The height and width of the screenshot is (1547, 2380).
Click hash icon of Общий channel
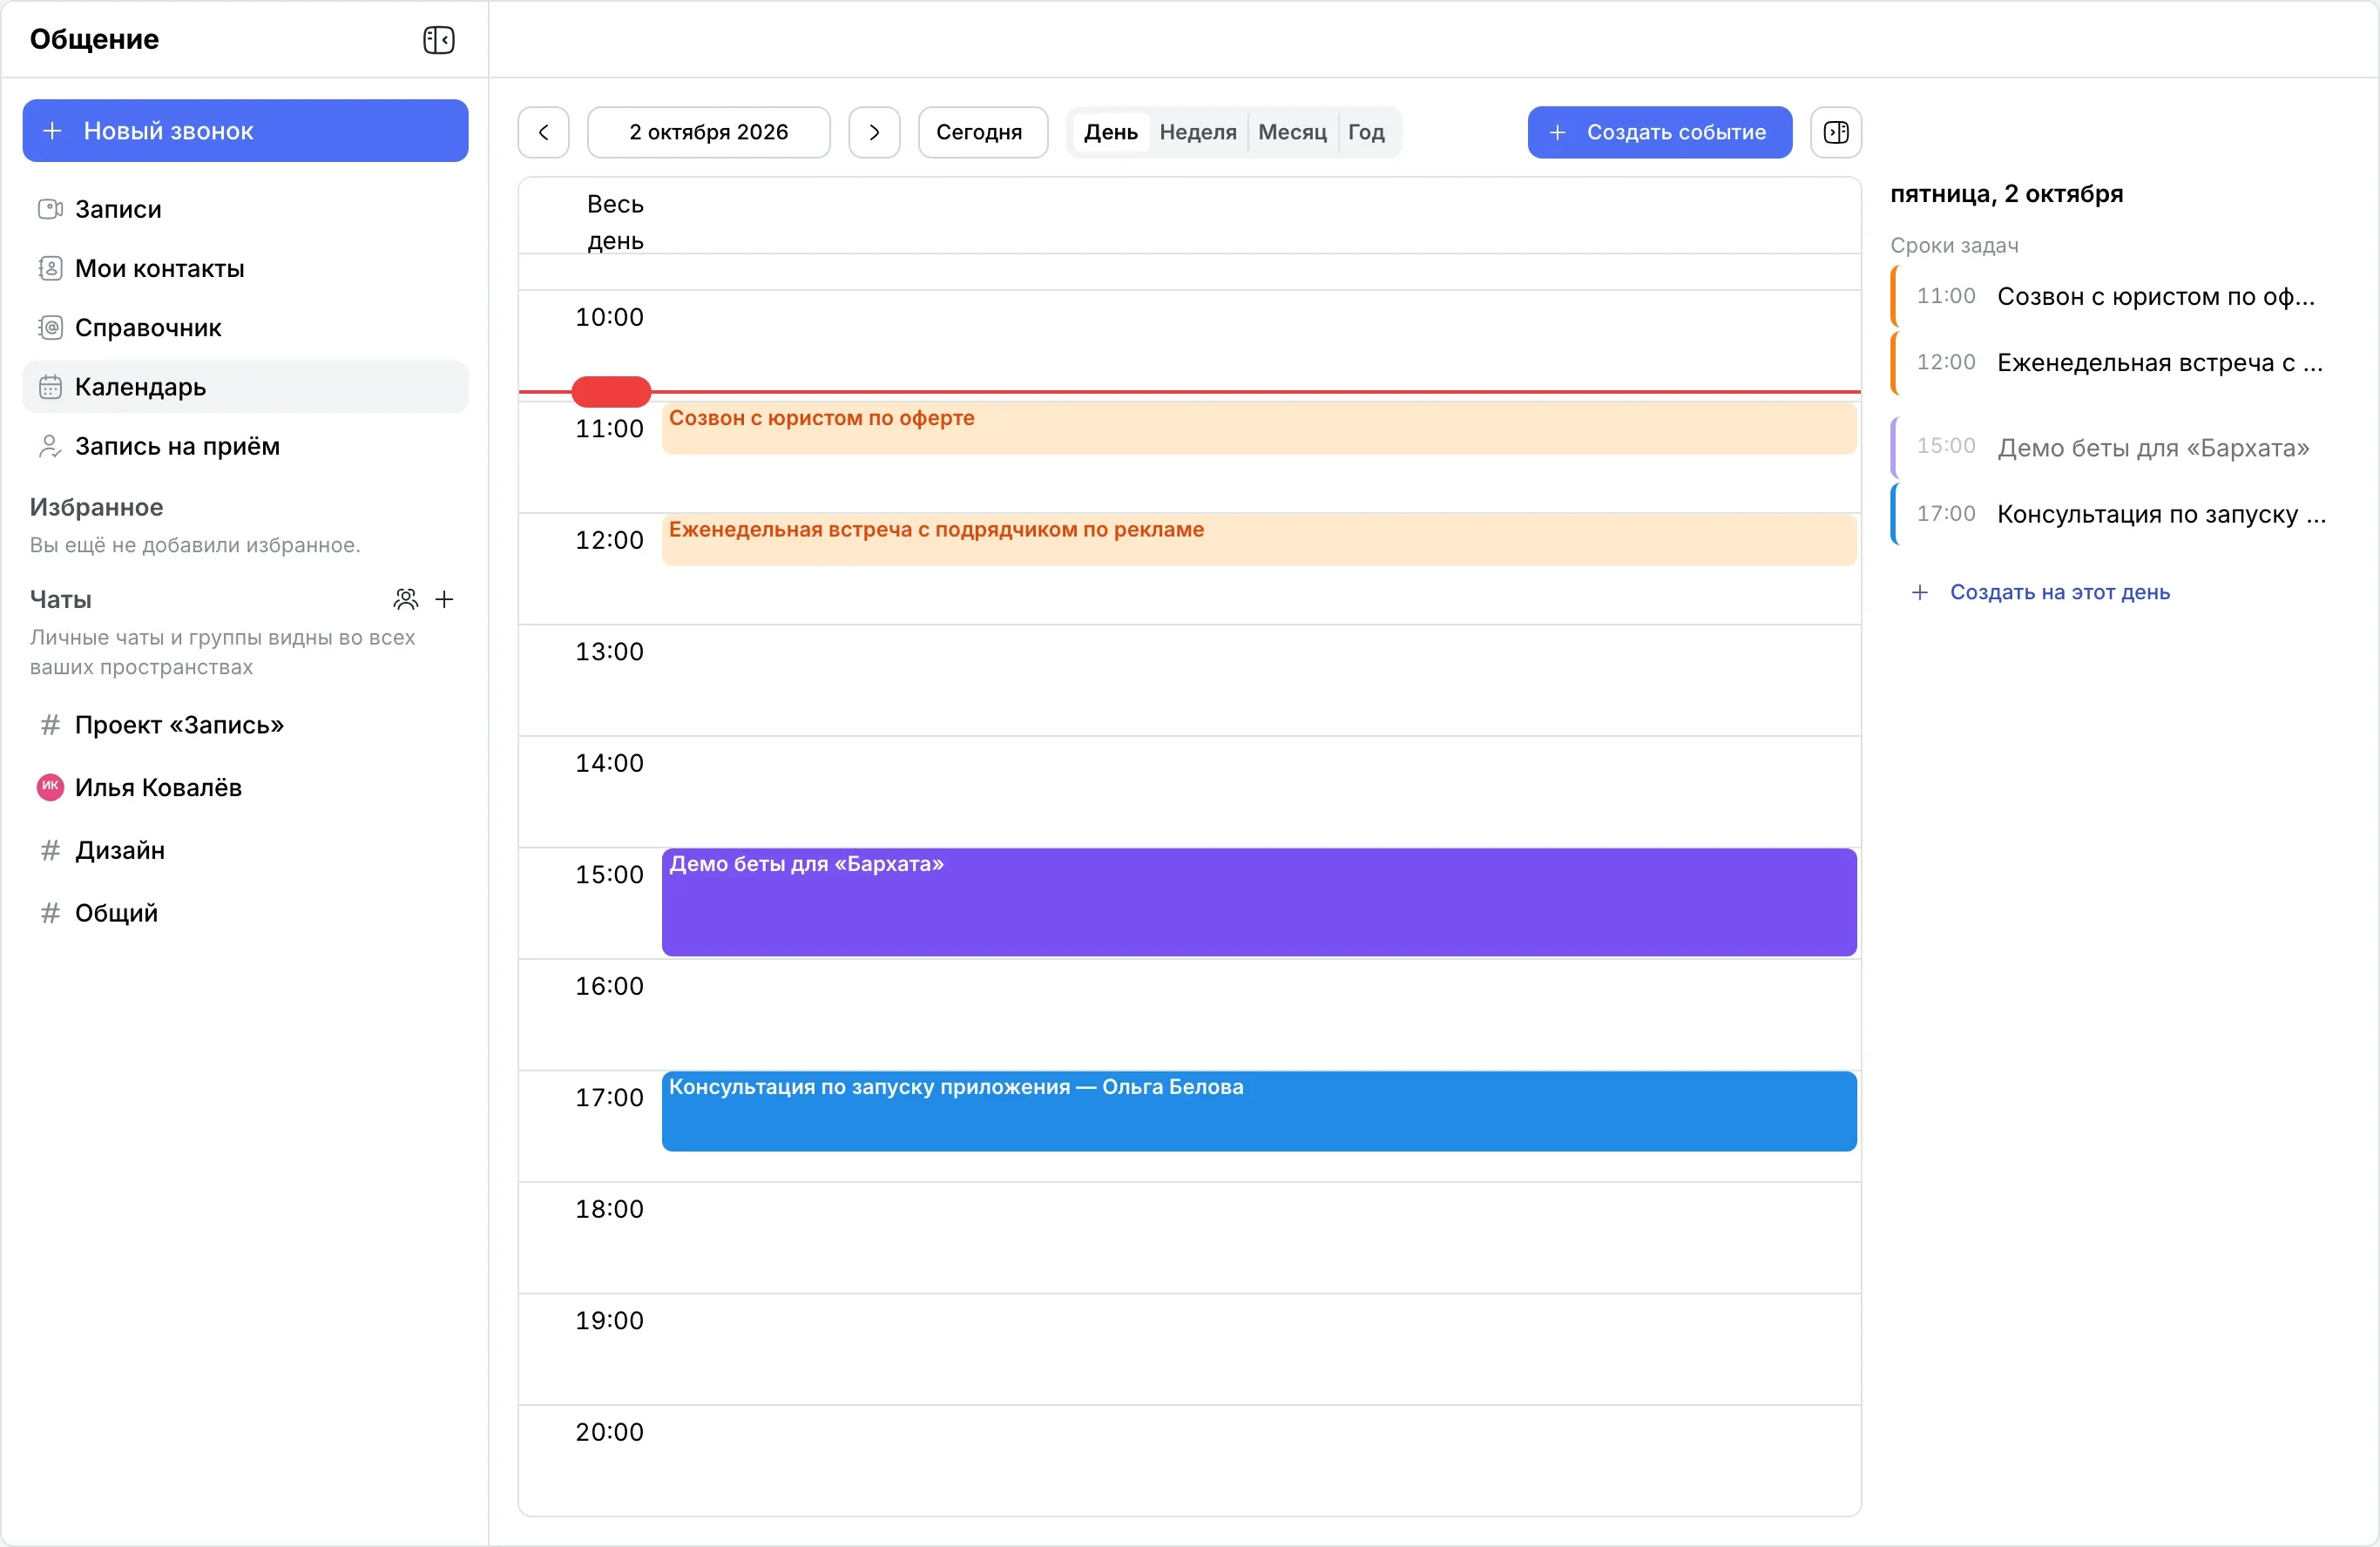click(50, 913)
